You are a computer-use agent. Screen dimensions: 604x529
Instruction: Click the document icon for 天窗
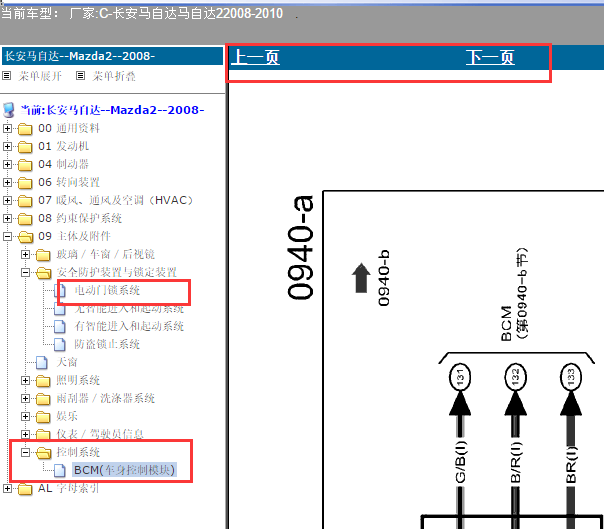(42, 363)
